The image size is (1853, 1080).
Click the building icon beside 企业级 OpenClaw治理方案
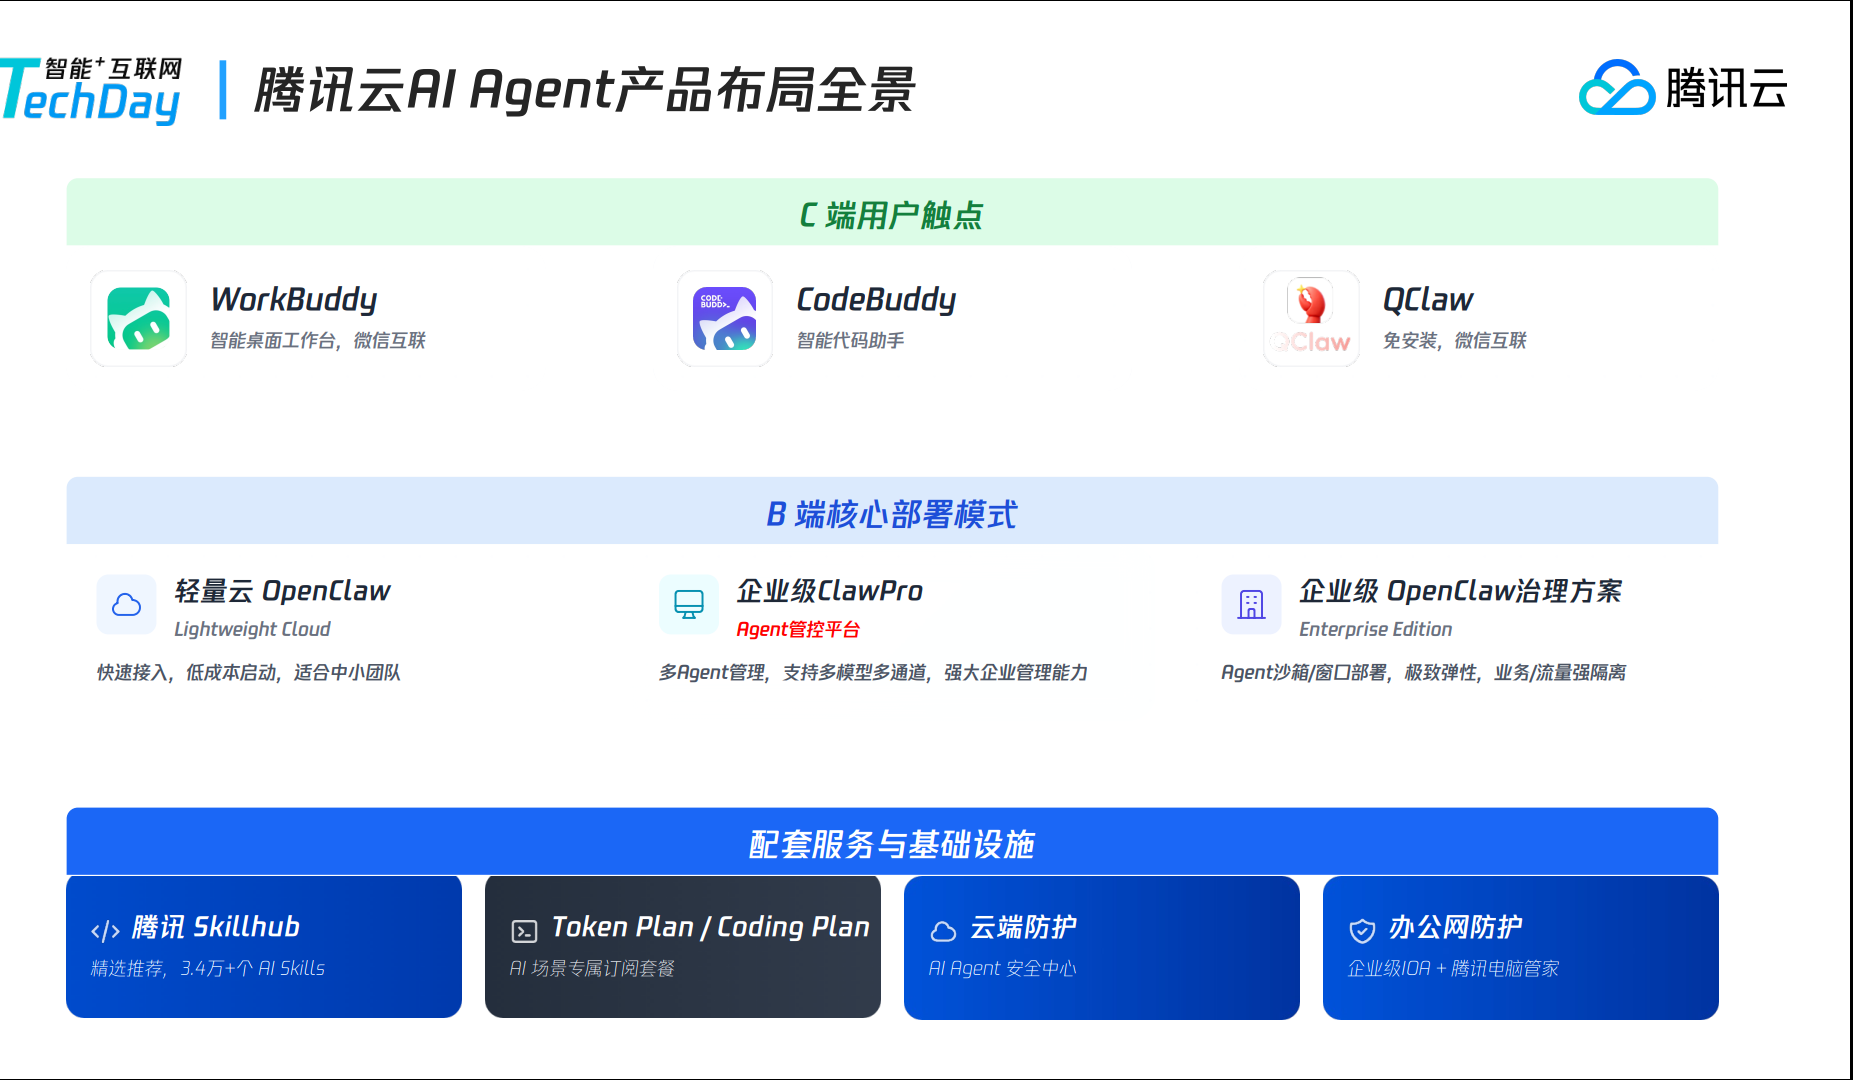(1251, 604)
